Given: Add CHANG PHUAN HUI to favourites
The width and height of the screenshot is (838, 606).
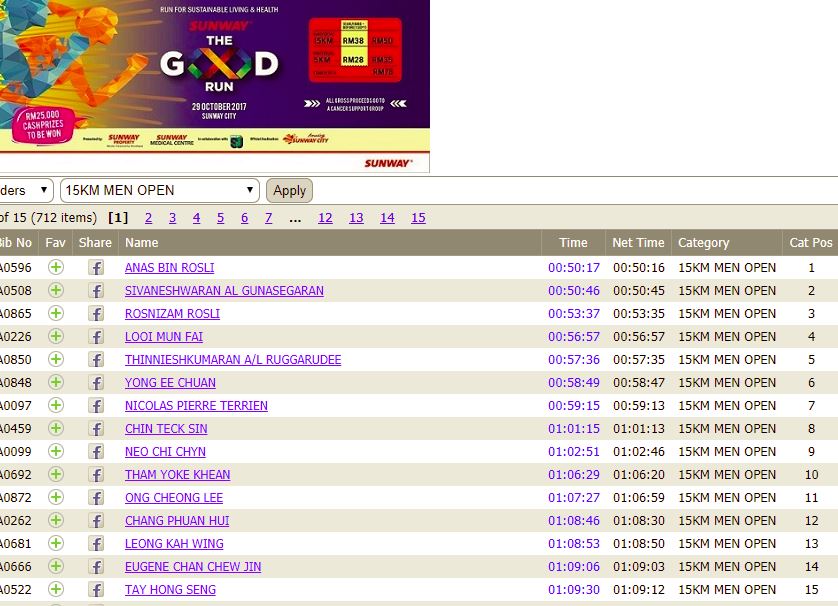Looking at the screenshot, I should [56, 520].
